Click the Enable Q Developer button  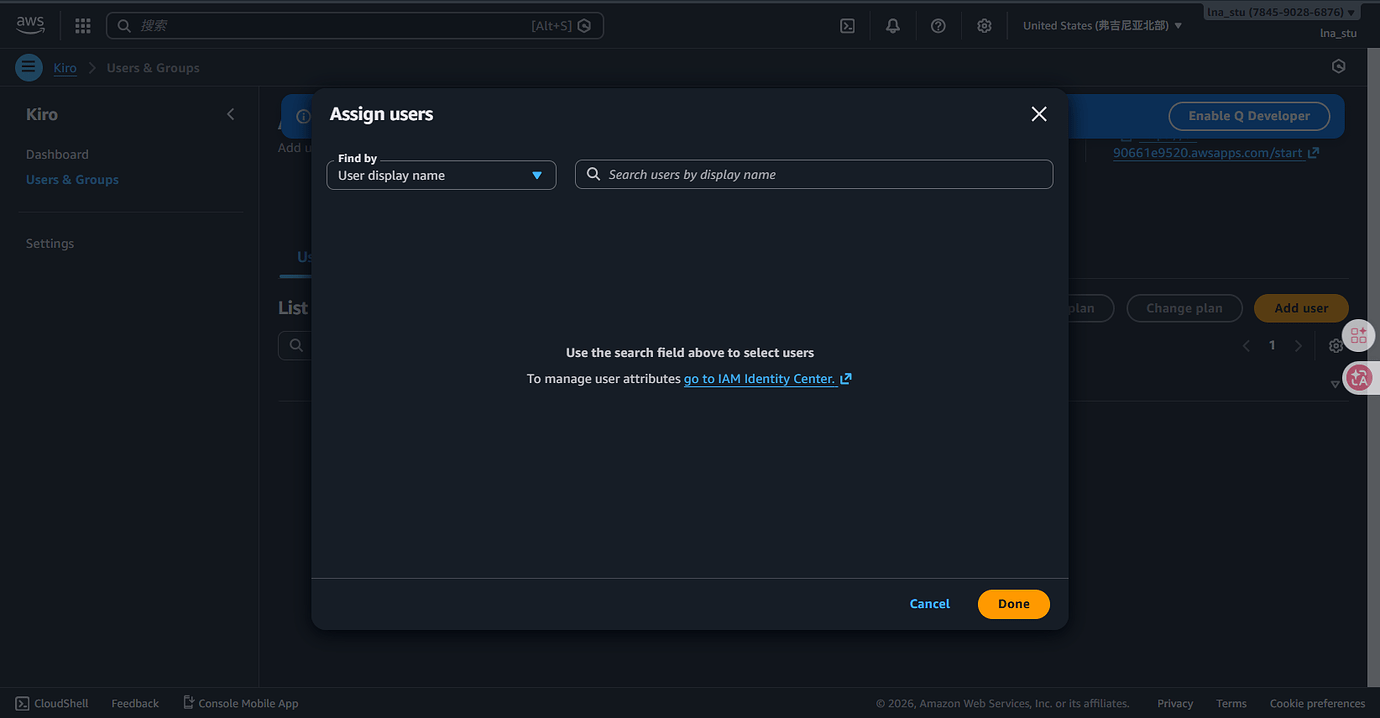tap(1249, 116)
